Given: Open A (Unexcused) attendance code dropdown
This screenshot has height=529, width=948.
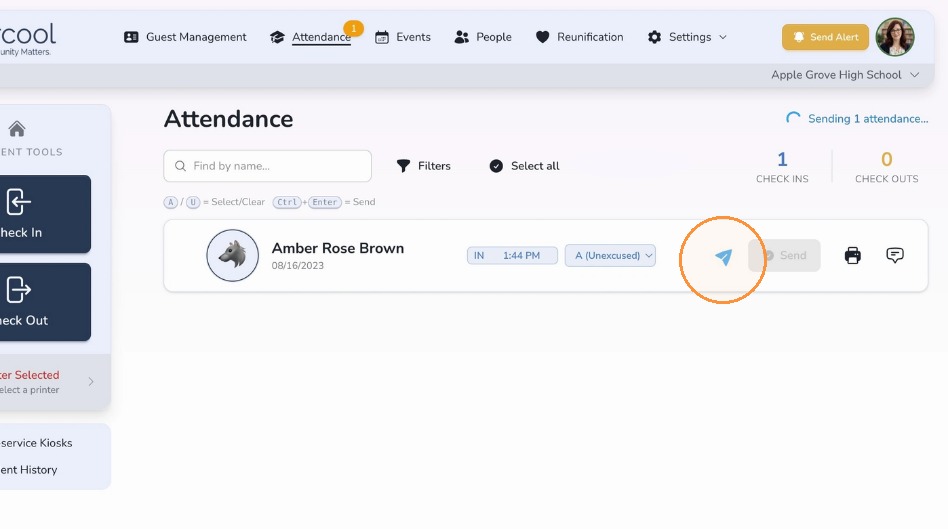Looking at the screenshot, I should [610, 255].
